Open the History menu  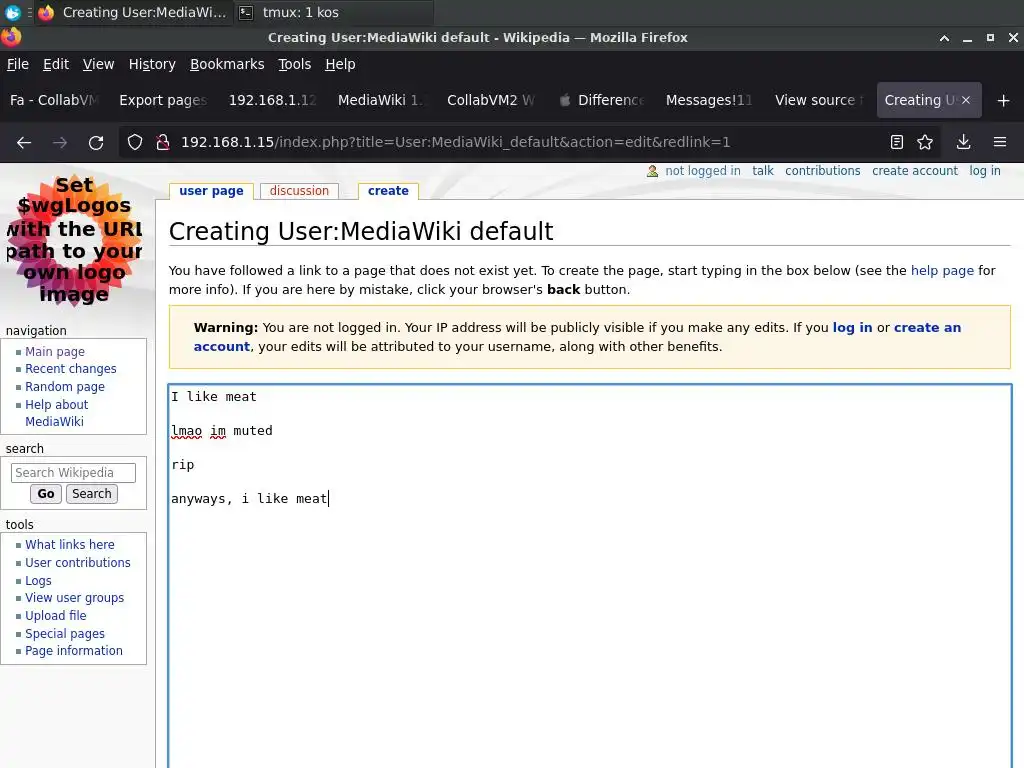152,64
